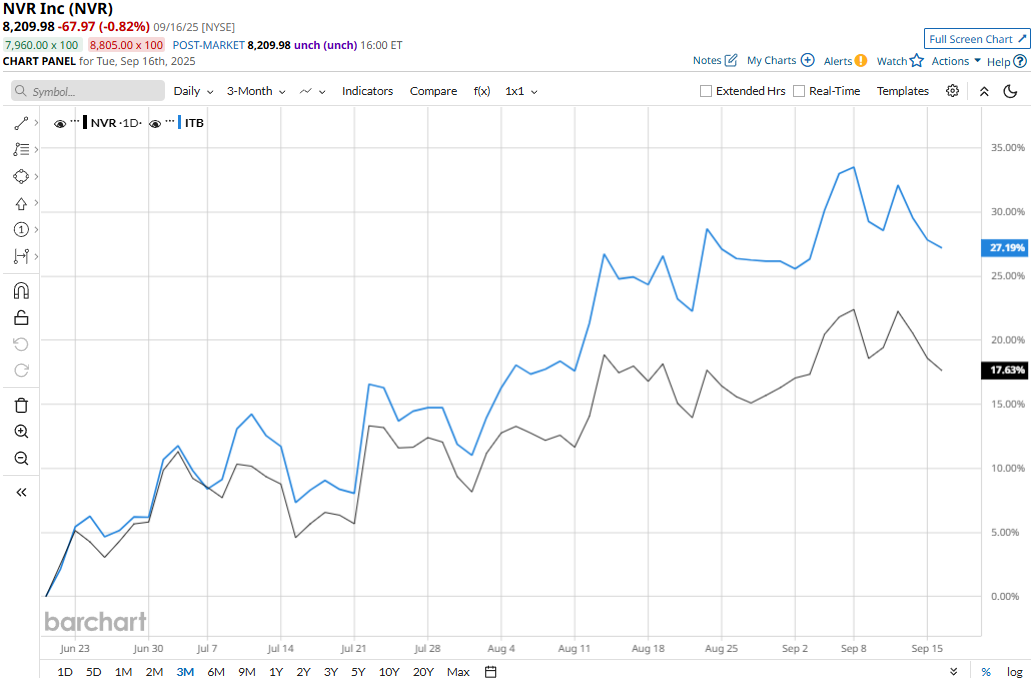Image resolution: width=1032 pixels, height=678 pixels.
Task: Click the undo arrow icon
Action: tap(21, 344)
